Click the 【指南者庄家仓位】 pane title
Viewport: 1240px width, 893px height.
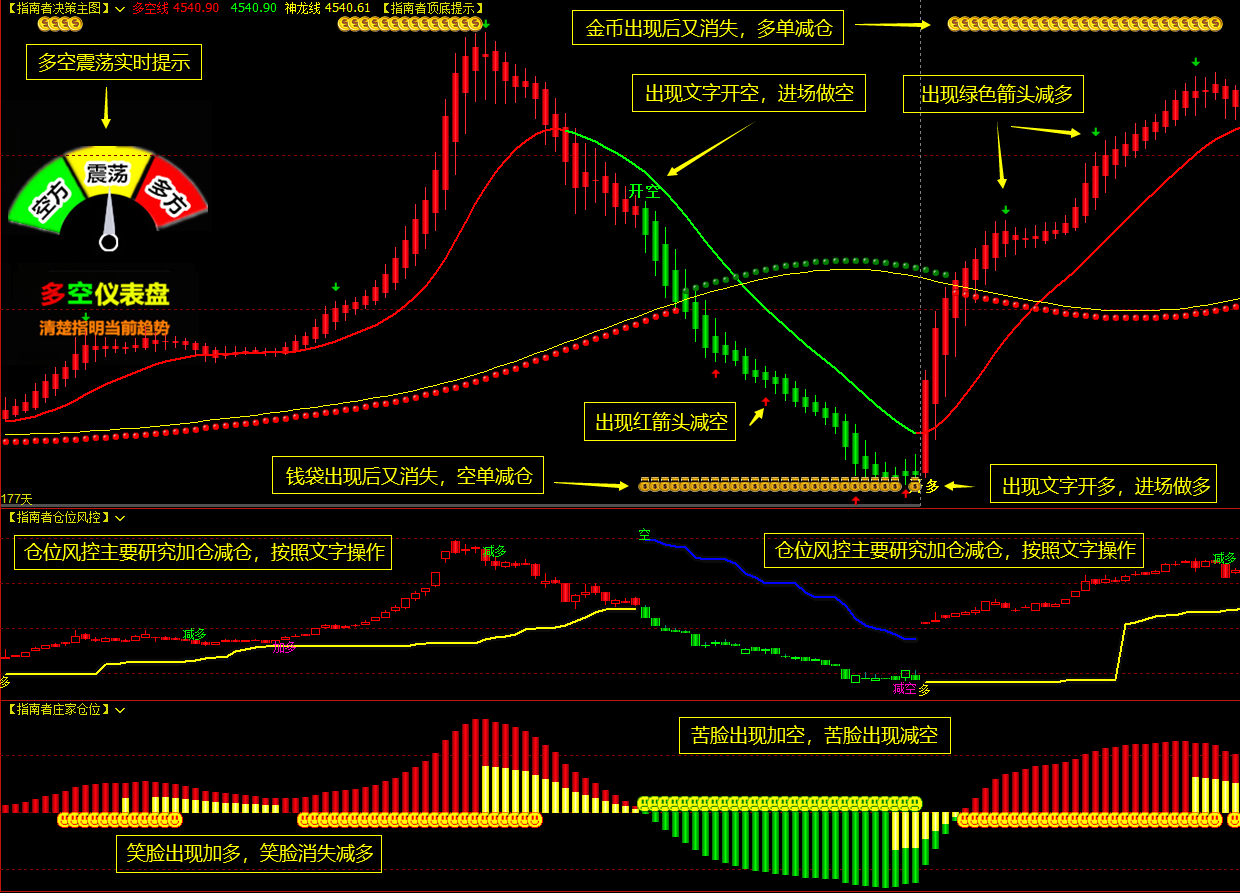(x=58, y=709)
